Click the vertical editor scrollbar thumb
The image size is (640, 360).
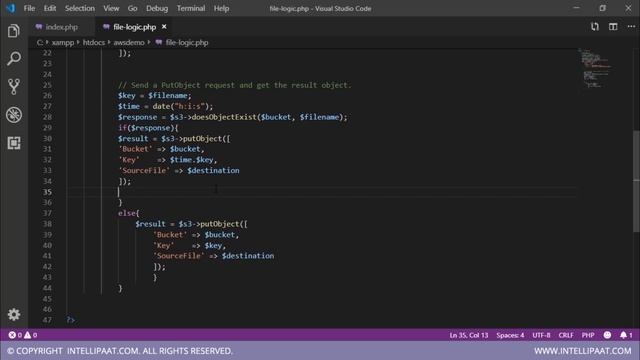(636, 181)
